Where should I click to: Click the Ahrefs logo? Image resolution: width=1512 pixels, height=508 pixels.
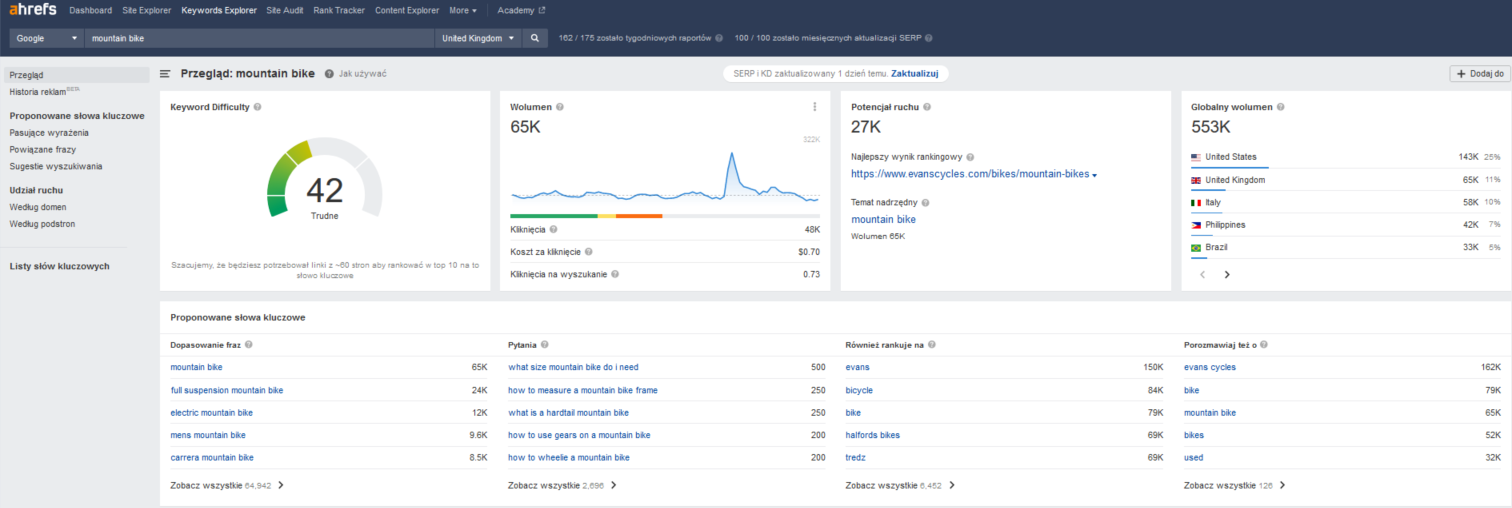[33, 10]
